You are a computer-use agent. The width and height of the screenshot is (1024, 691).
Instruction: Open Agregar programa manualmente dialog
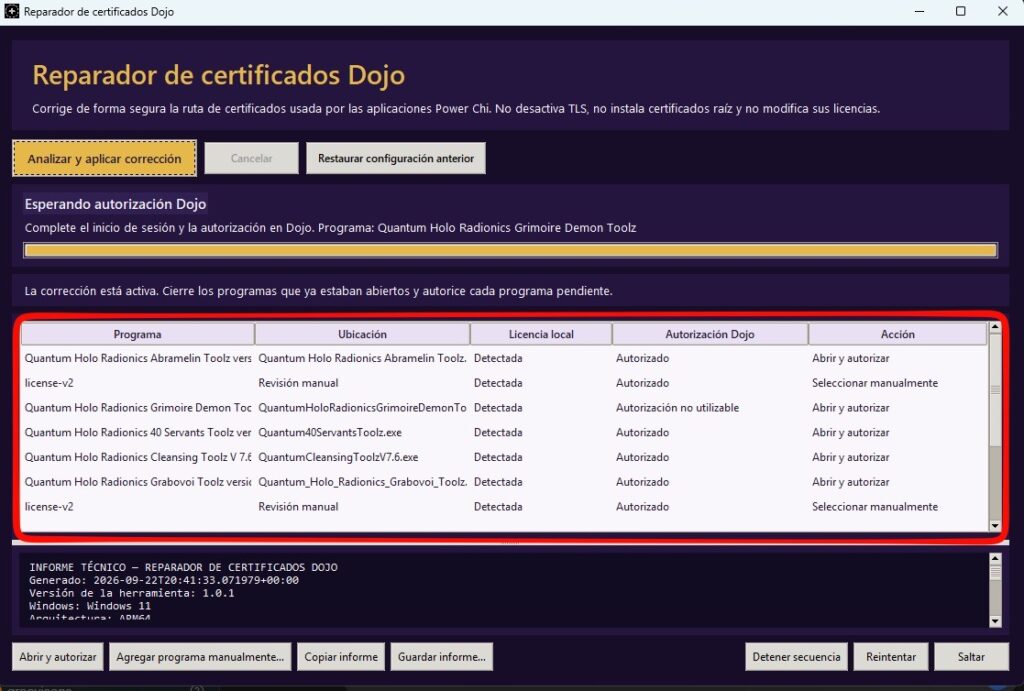click(x=200, y=656)
